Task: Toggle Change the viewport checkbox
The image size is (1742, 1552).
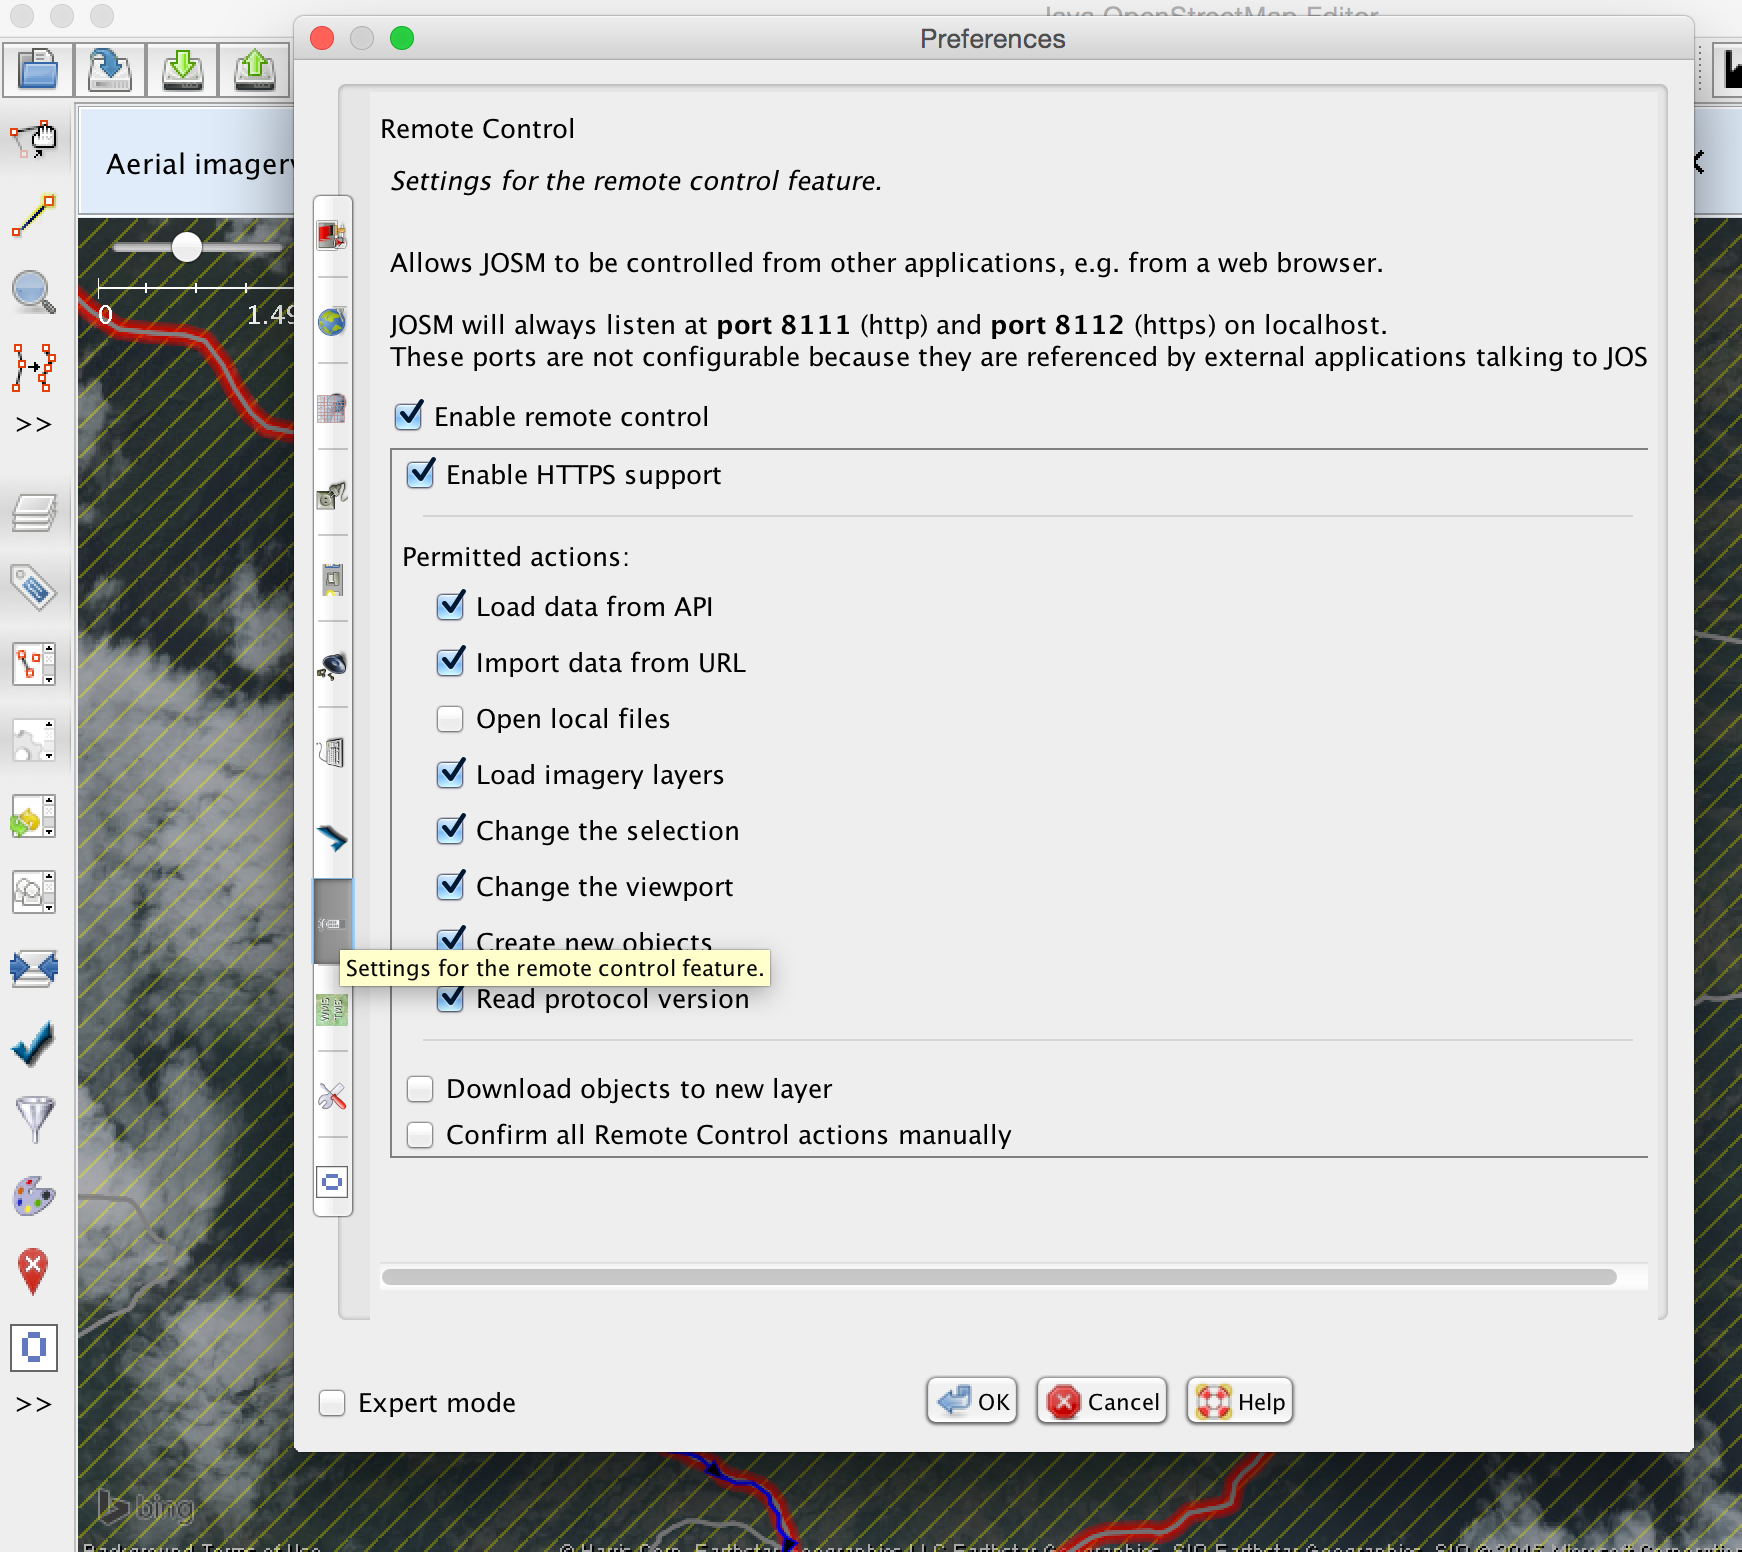Action: 450,886
